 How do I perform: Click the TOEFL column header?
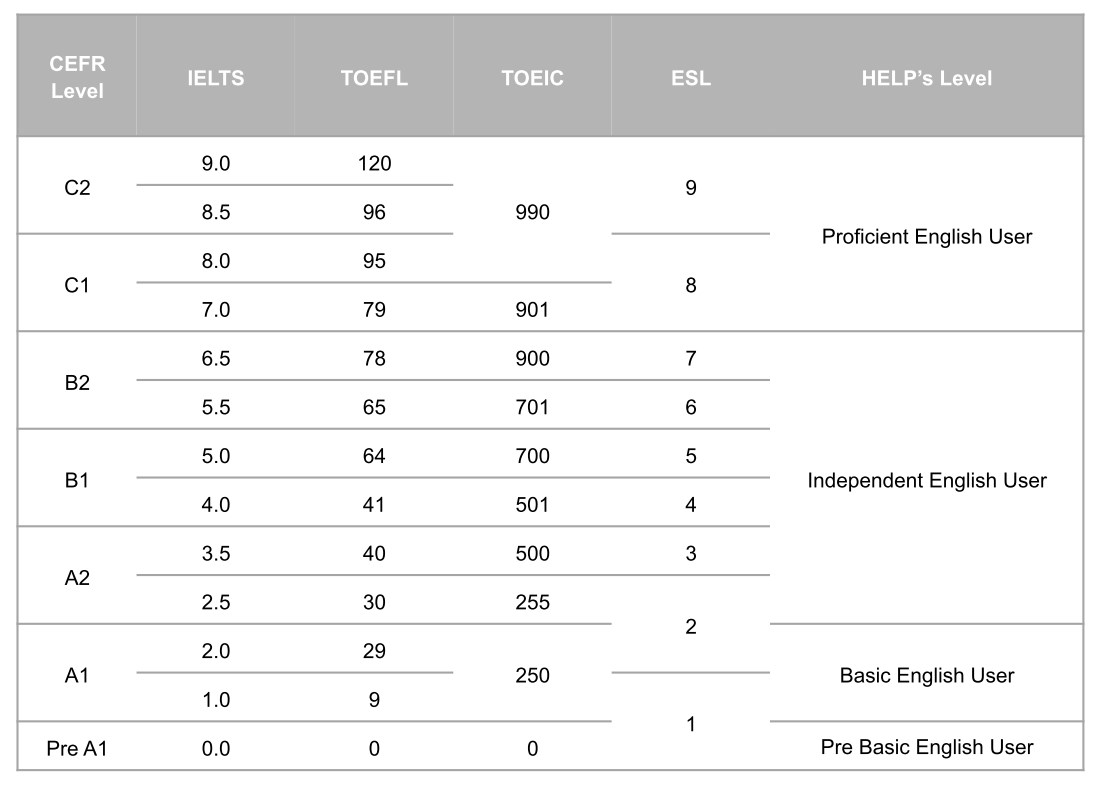point(374,78)
